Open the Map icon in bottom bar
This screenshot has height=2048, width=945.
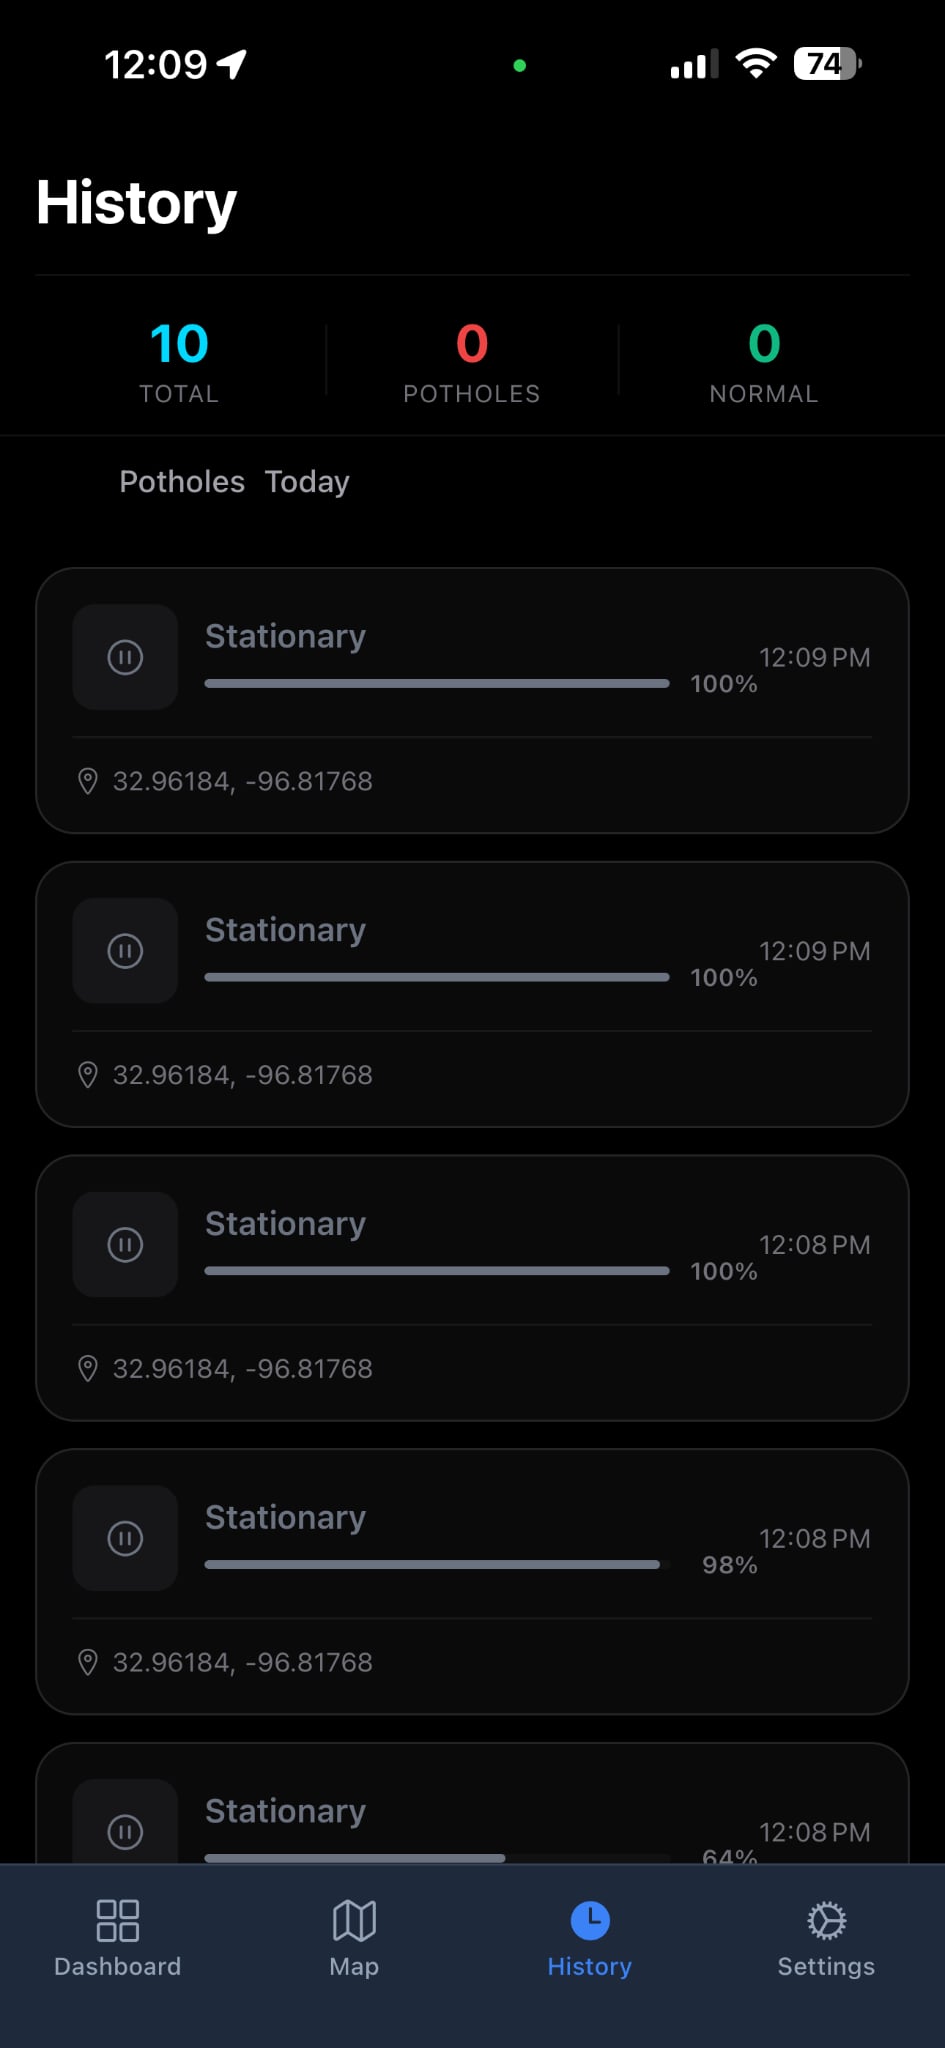click(x=354, y=1920)
